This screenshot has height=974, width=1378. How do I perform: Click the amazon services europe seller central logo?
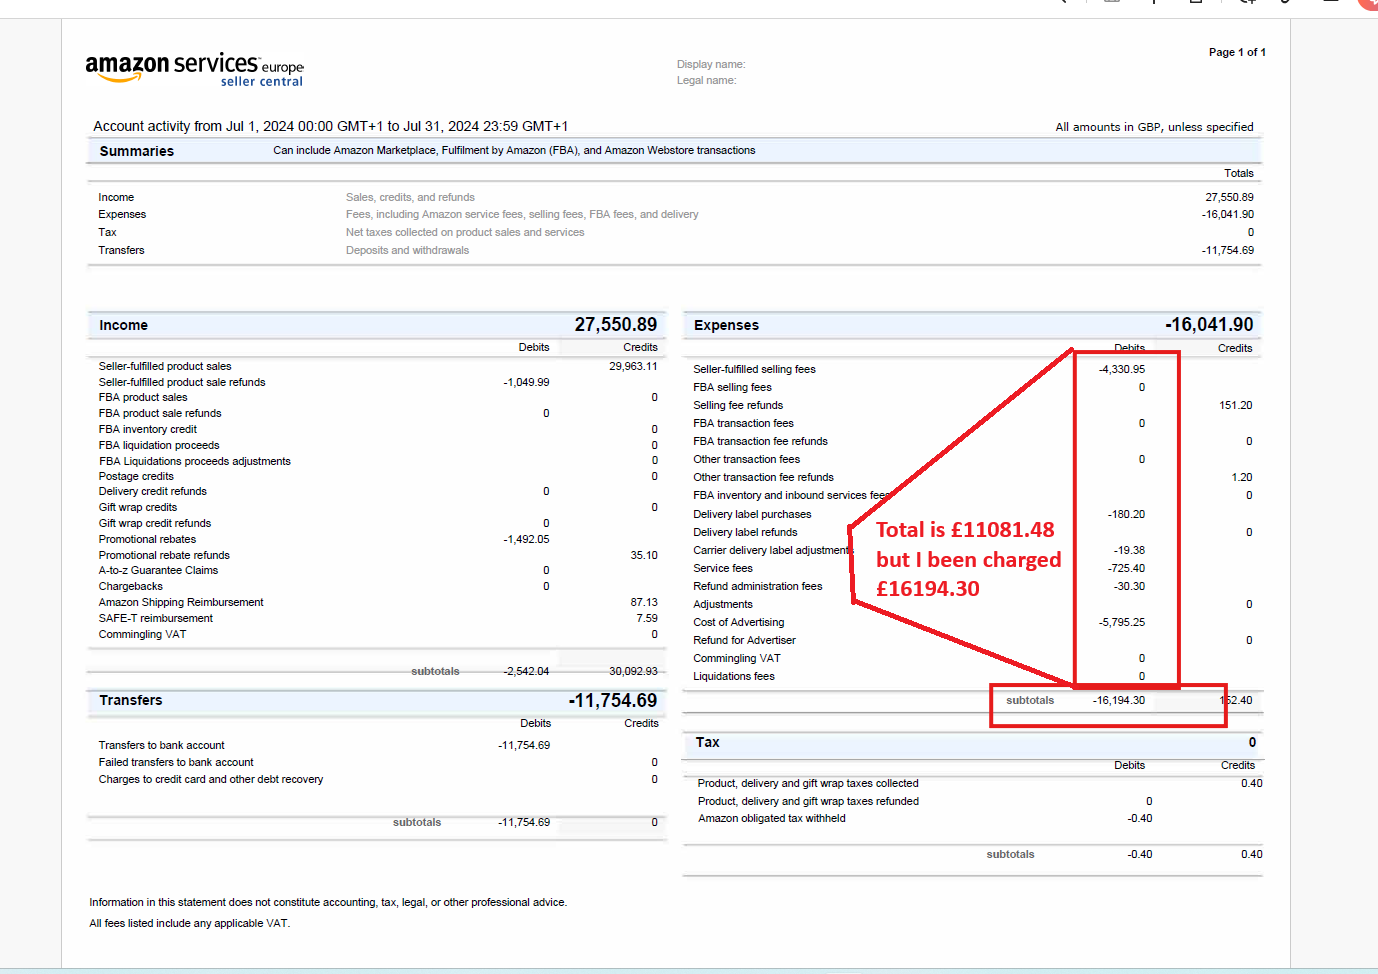coord(195,70)
